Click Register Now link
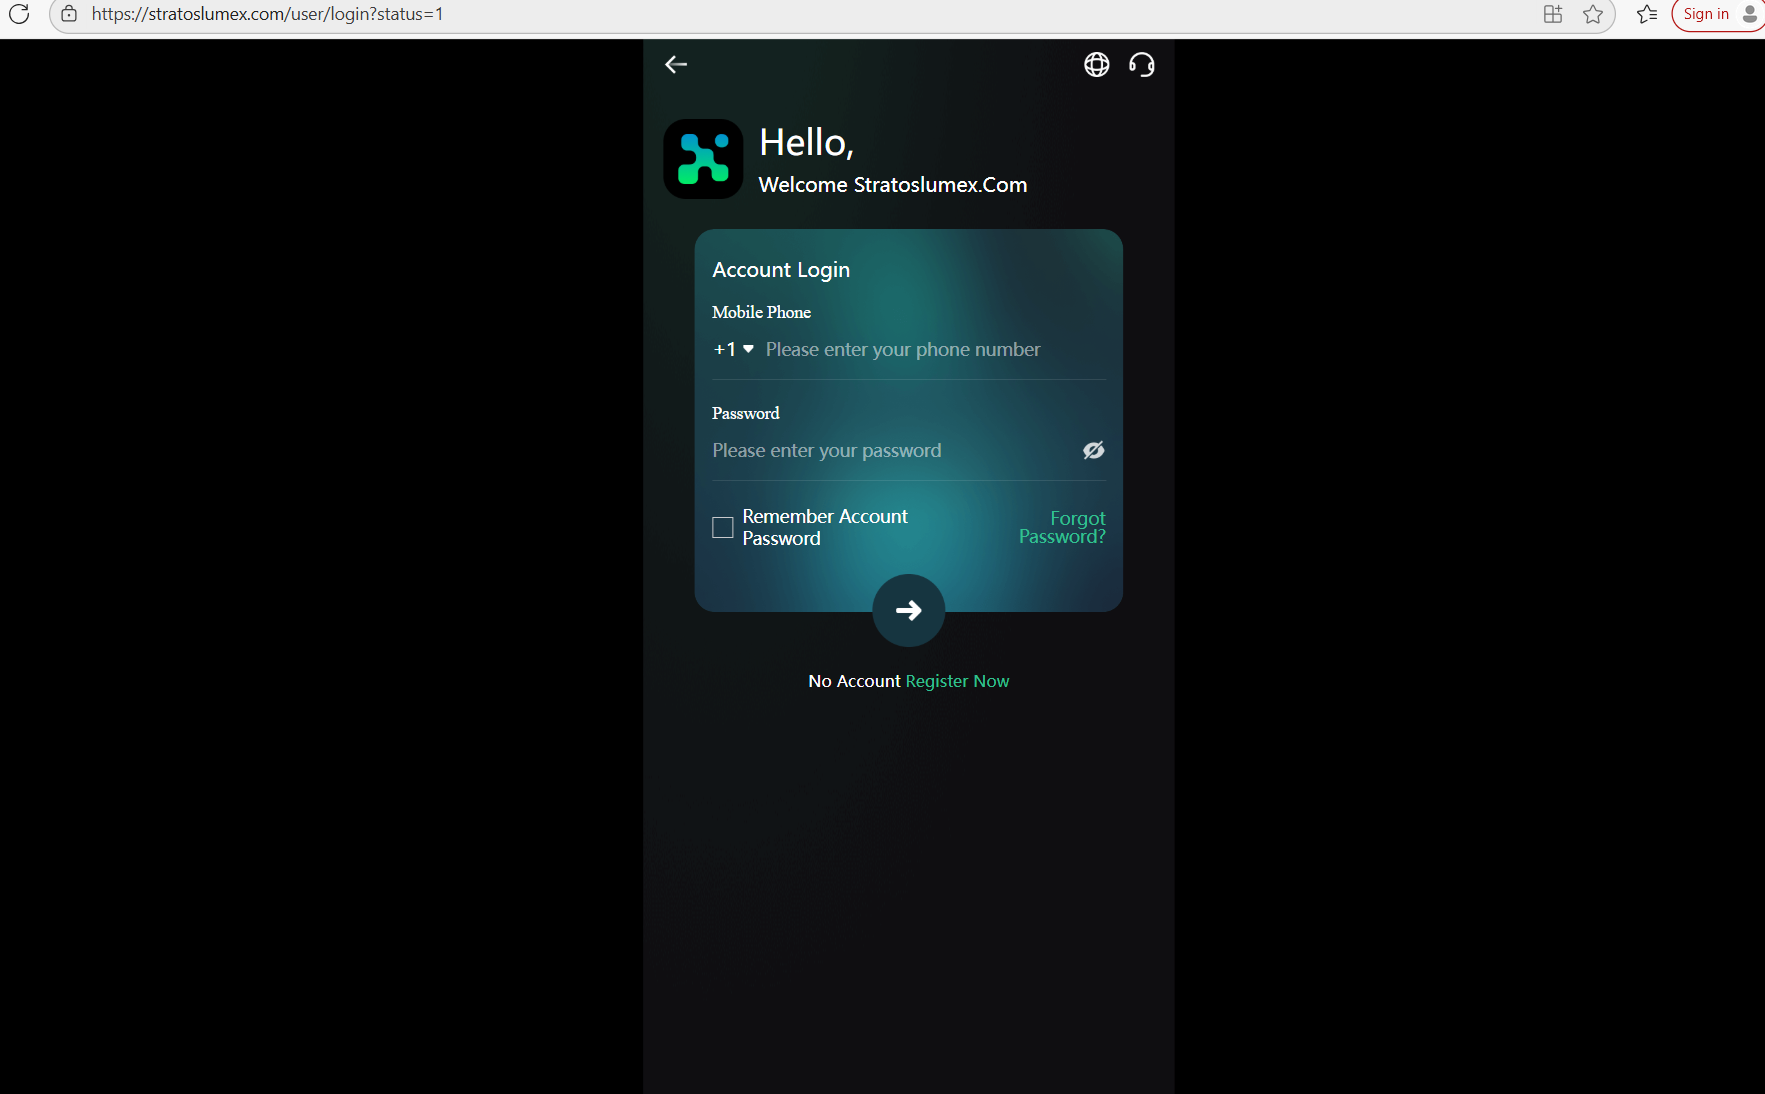The width and height of the screenshot is (1765, 1094). click(x=956, y=681)
